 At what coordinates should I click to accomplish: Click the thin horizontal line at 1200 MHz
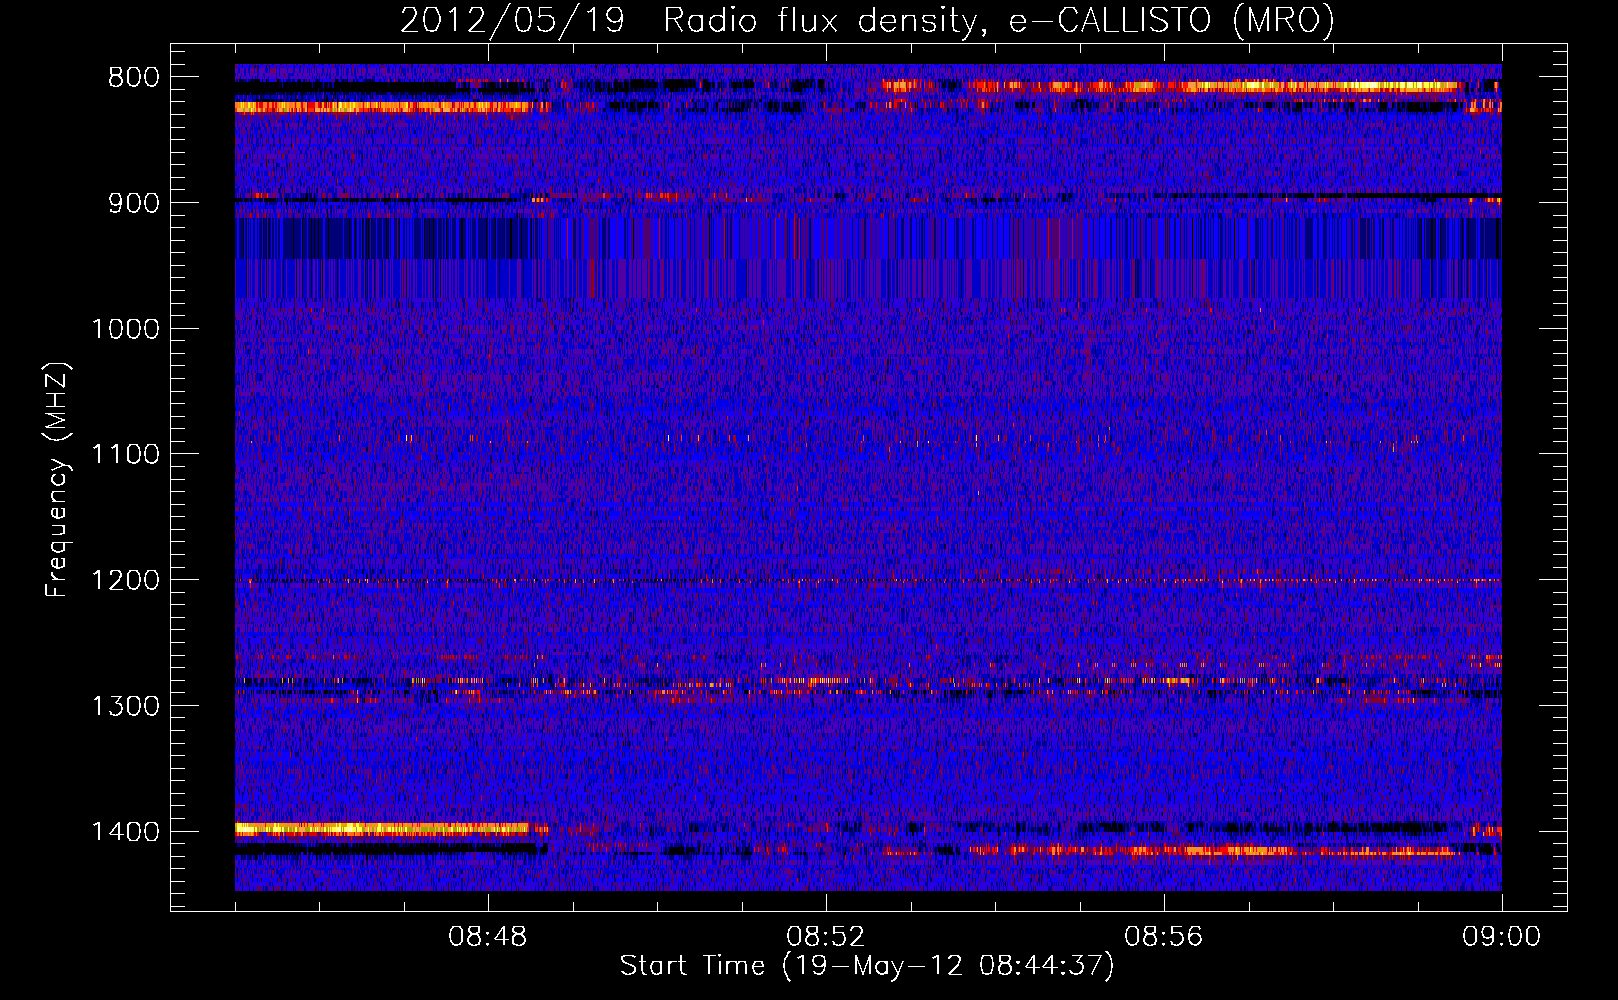click(868, 580)
